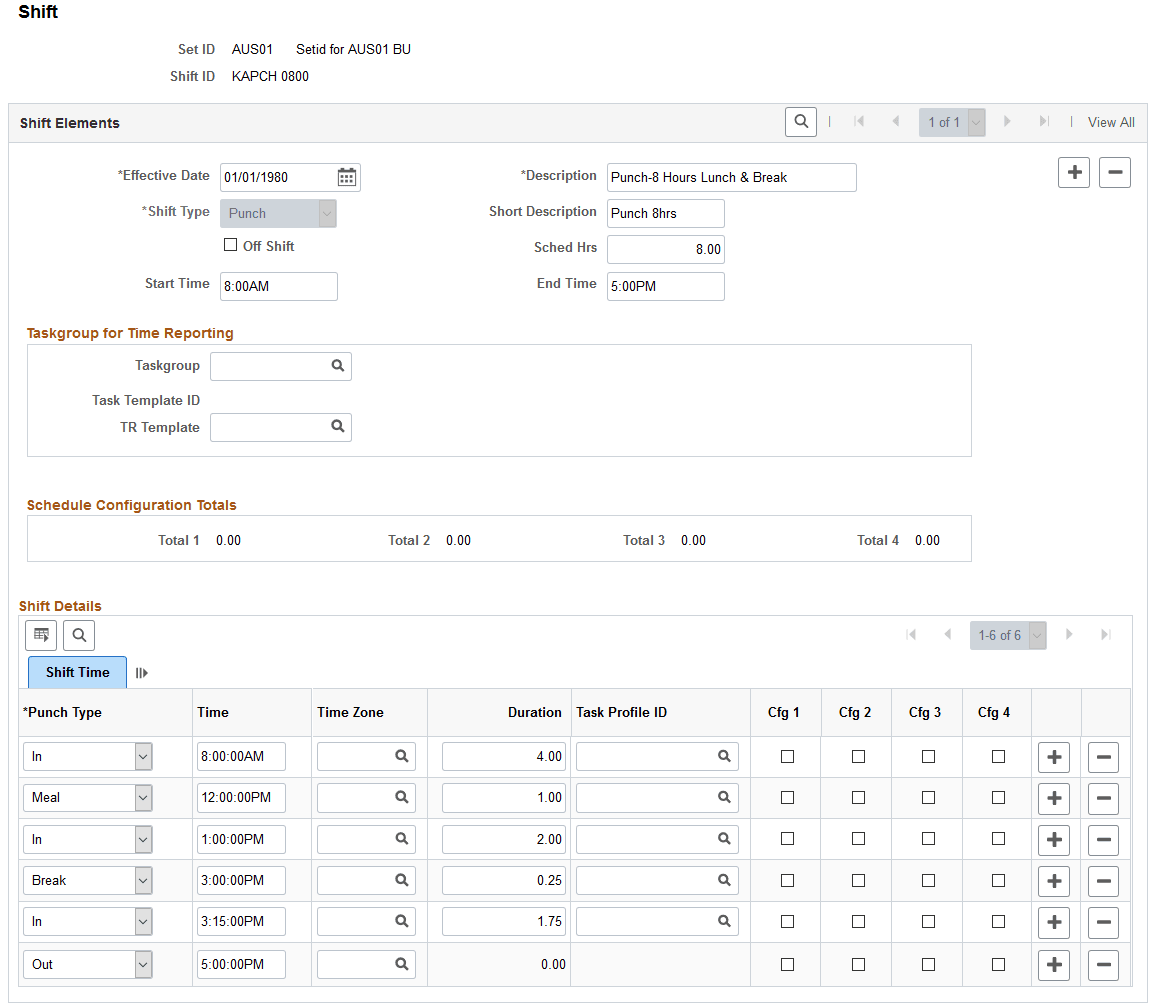Screen dimensions: 1154x1008
Task: Open the 1 of 1 row selector dropdown
Action: (952, 122)
